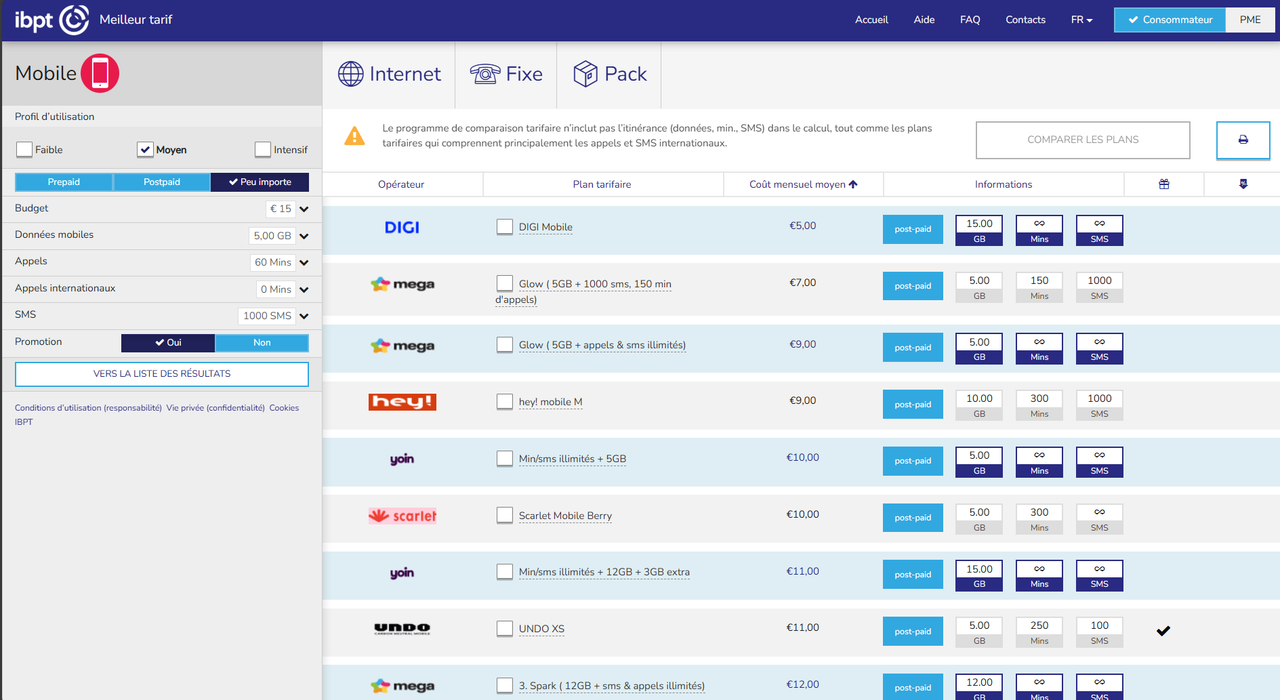Click the Fixe telephone icon
The image size is (1280, 700).
(x=485, y=74)
